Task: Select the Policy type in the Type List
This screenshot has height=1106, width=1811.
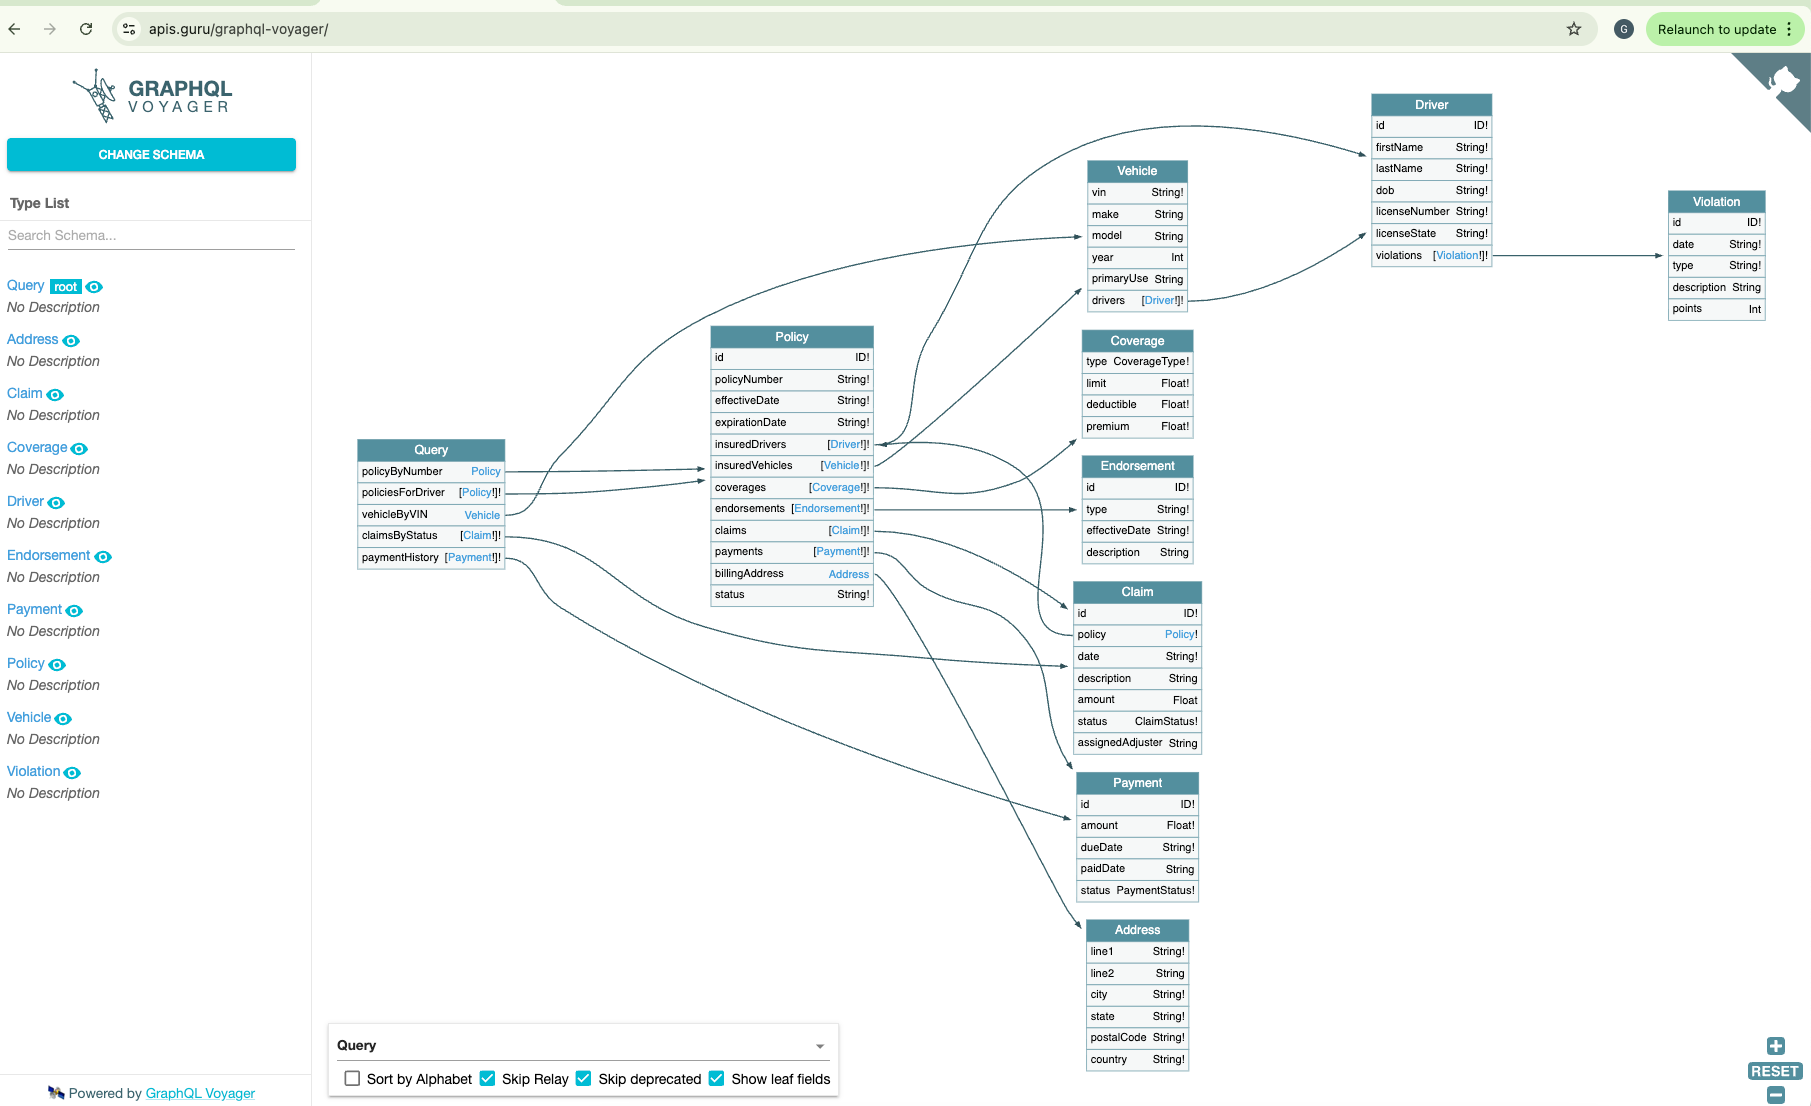Action: pos(25,663)
